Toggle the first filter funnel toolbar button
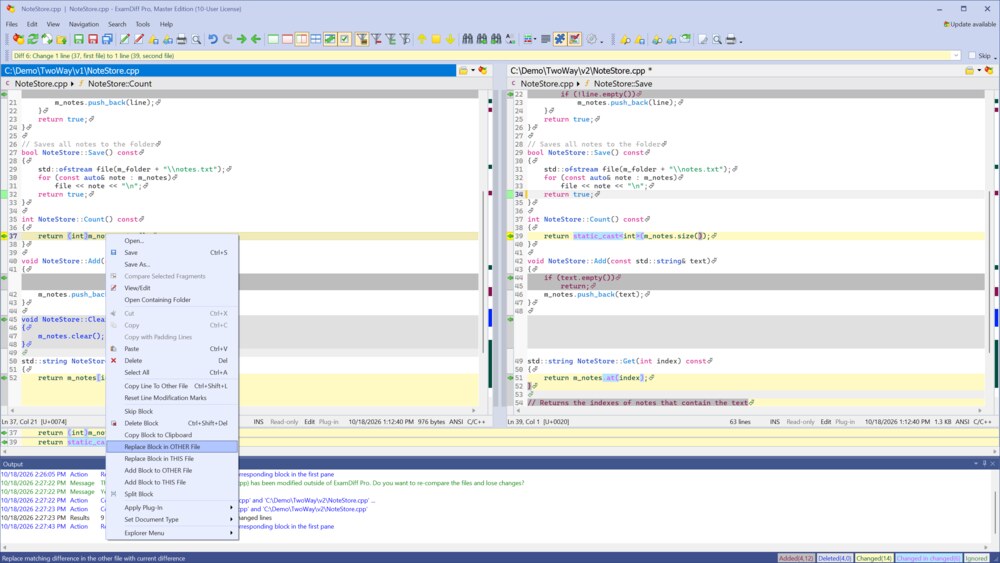 pos(362,40)
